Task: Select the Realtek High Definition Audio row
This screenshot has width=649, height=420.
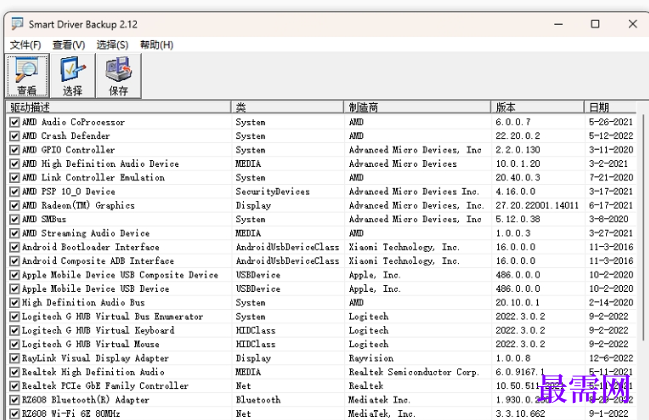Action: [322, 372]
